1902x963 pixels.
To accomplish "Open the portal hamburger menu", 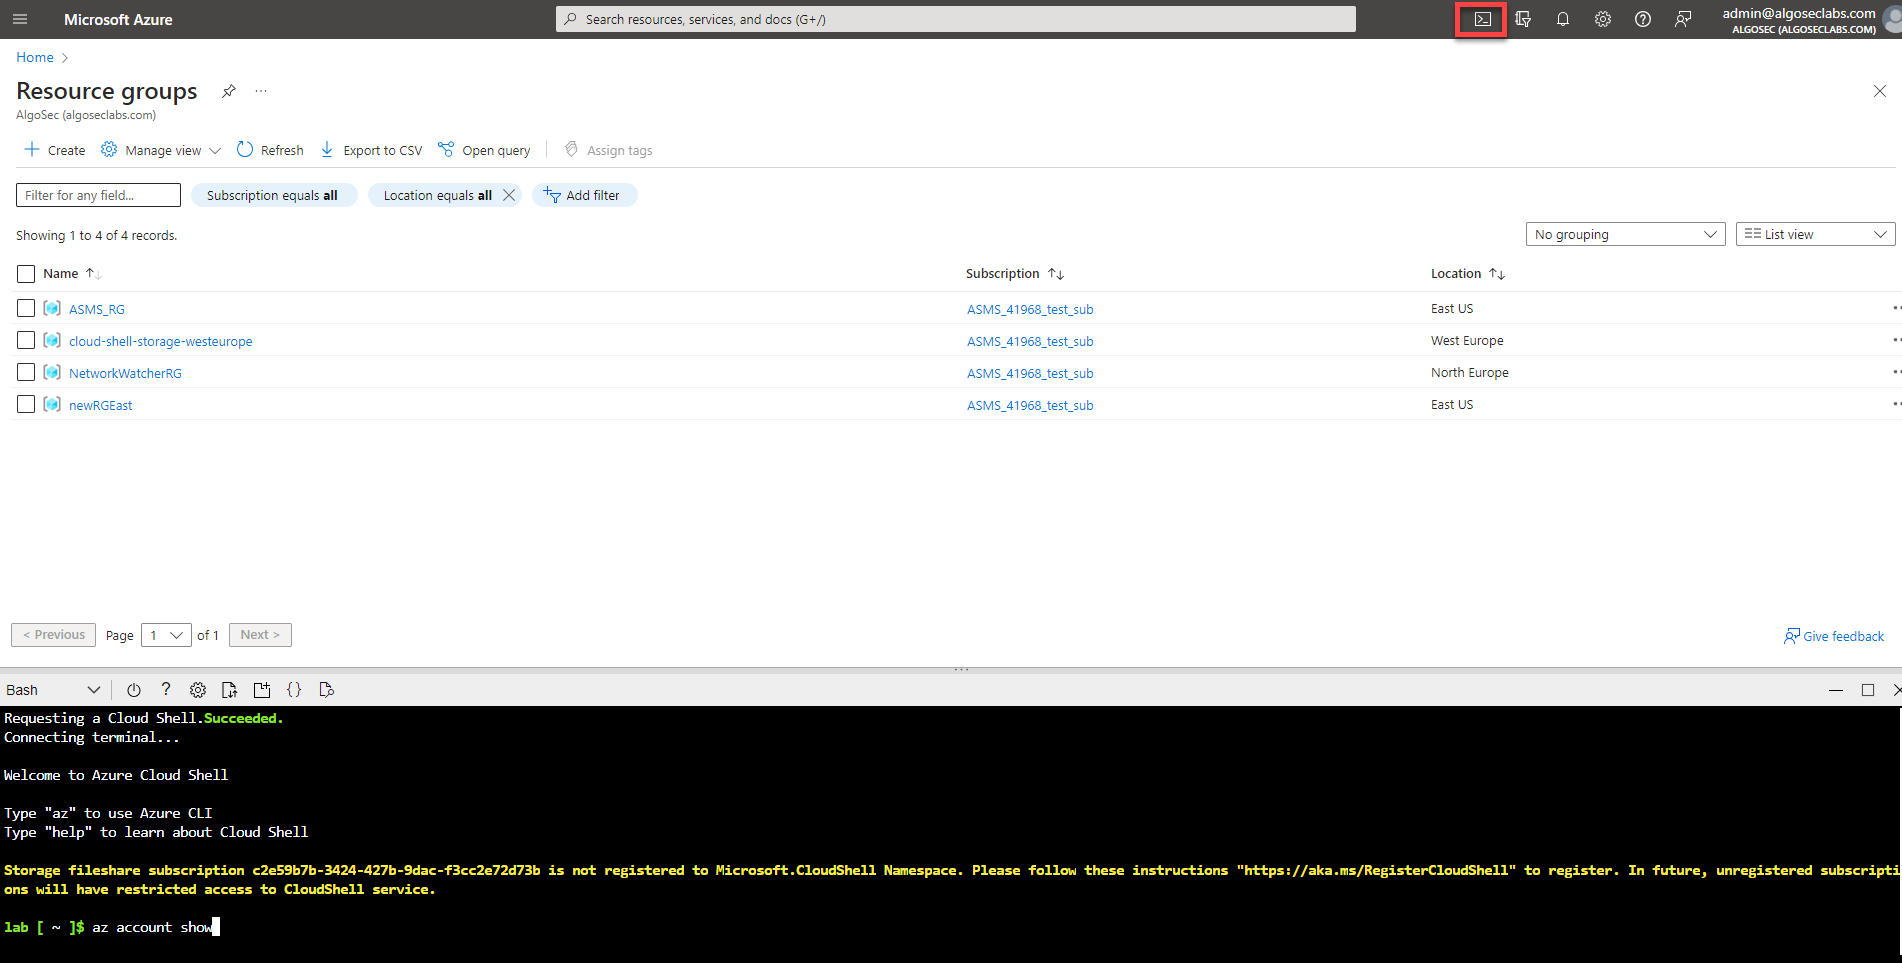I will click(x=20, y=19).
